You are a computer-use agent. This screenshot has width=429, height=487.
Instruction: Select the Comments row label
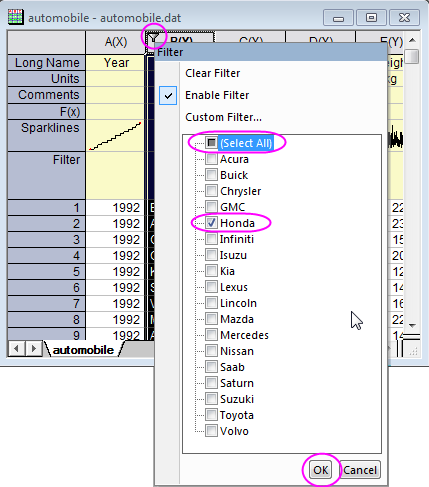(x=46, y=95)
